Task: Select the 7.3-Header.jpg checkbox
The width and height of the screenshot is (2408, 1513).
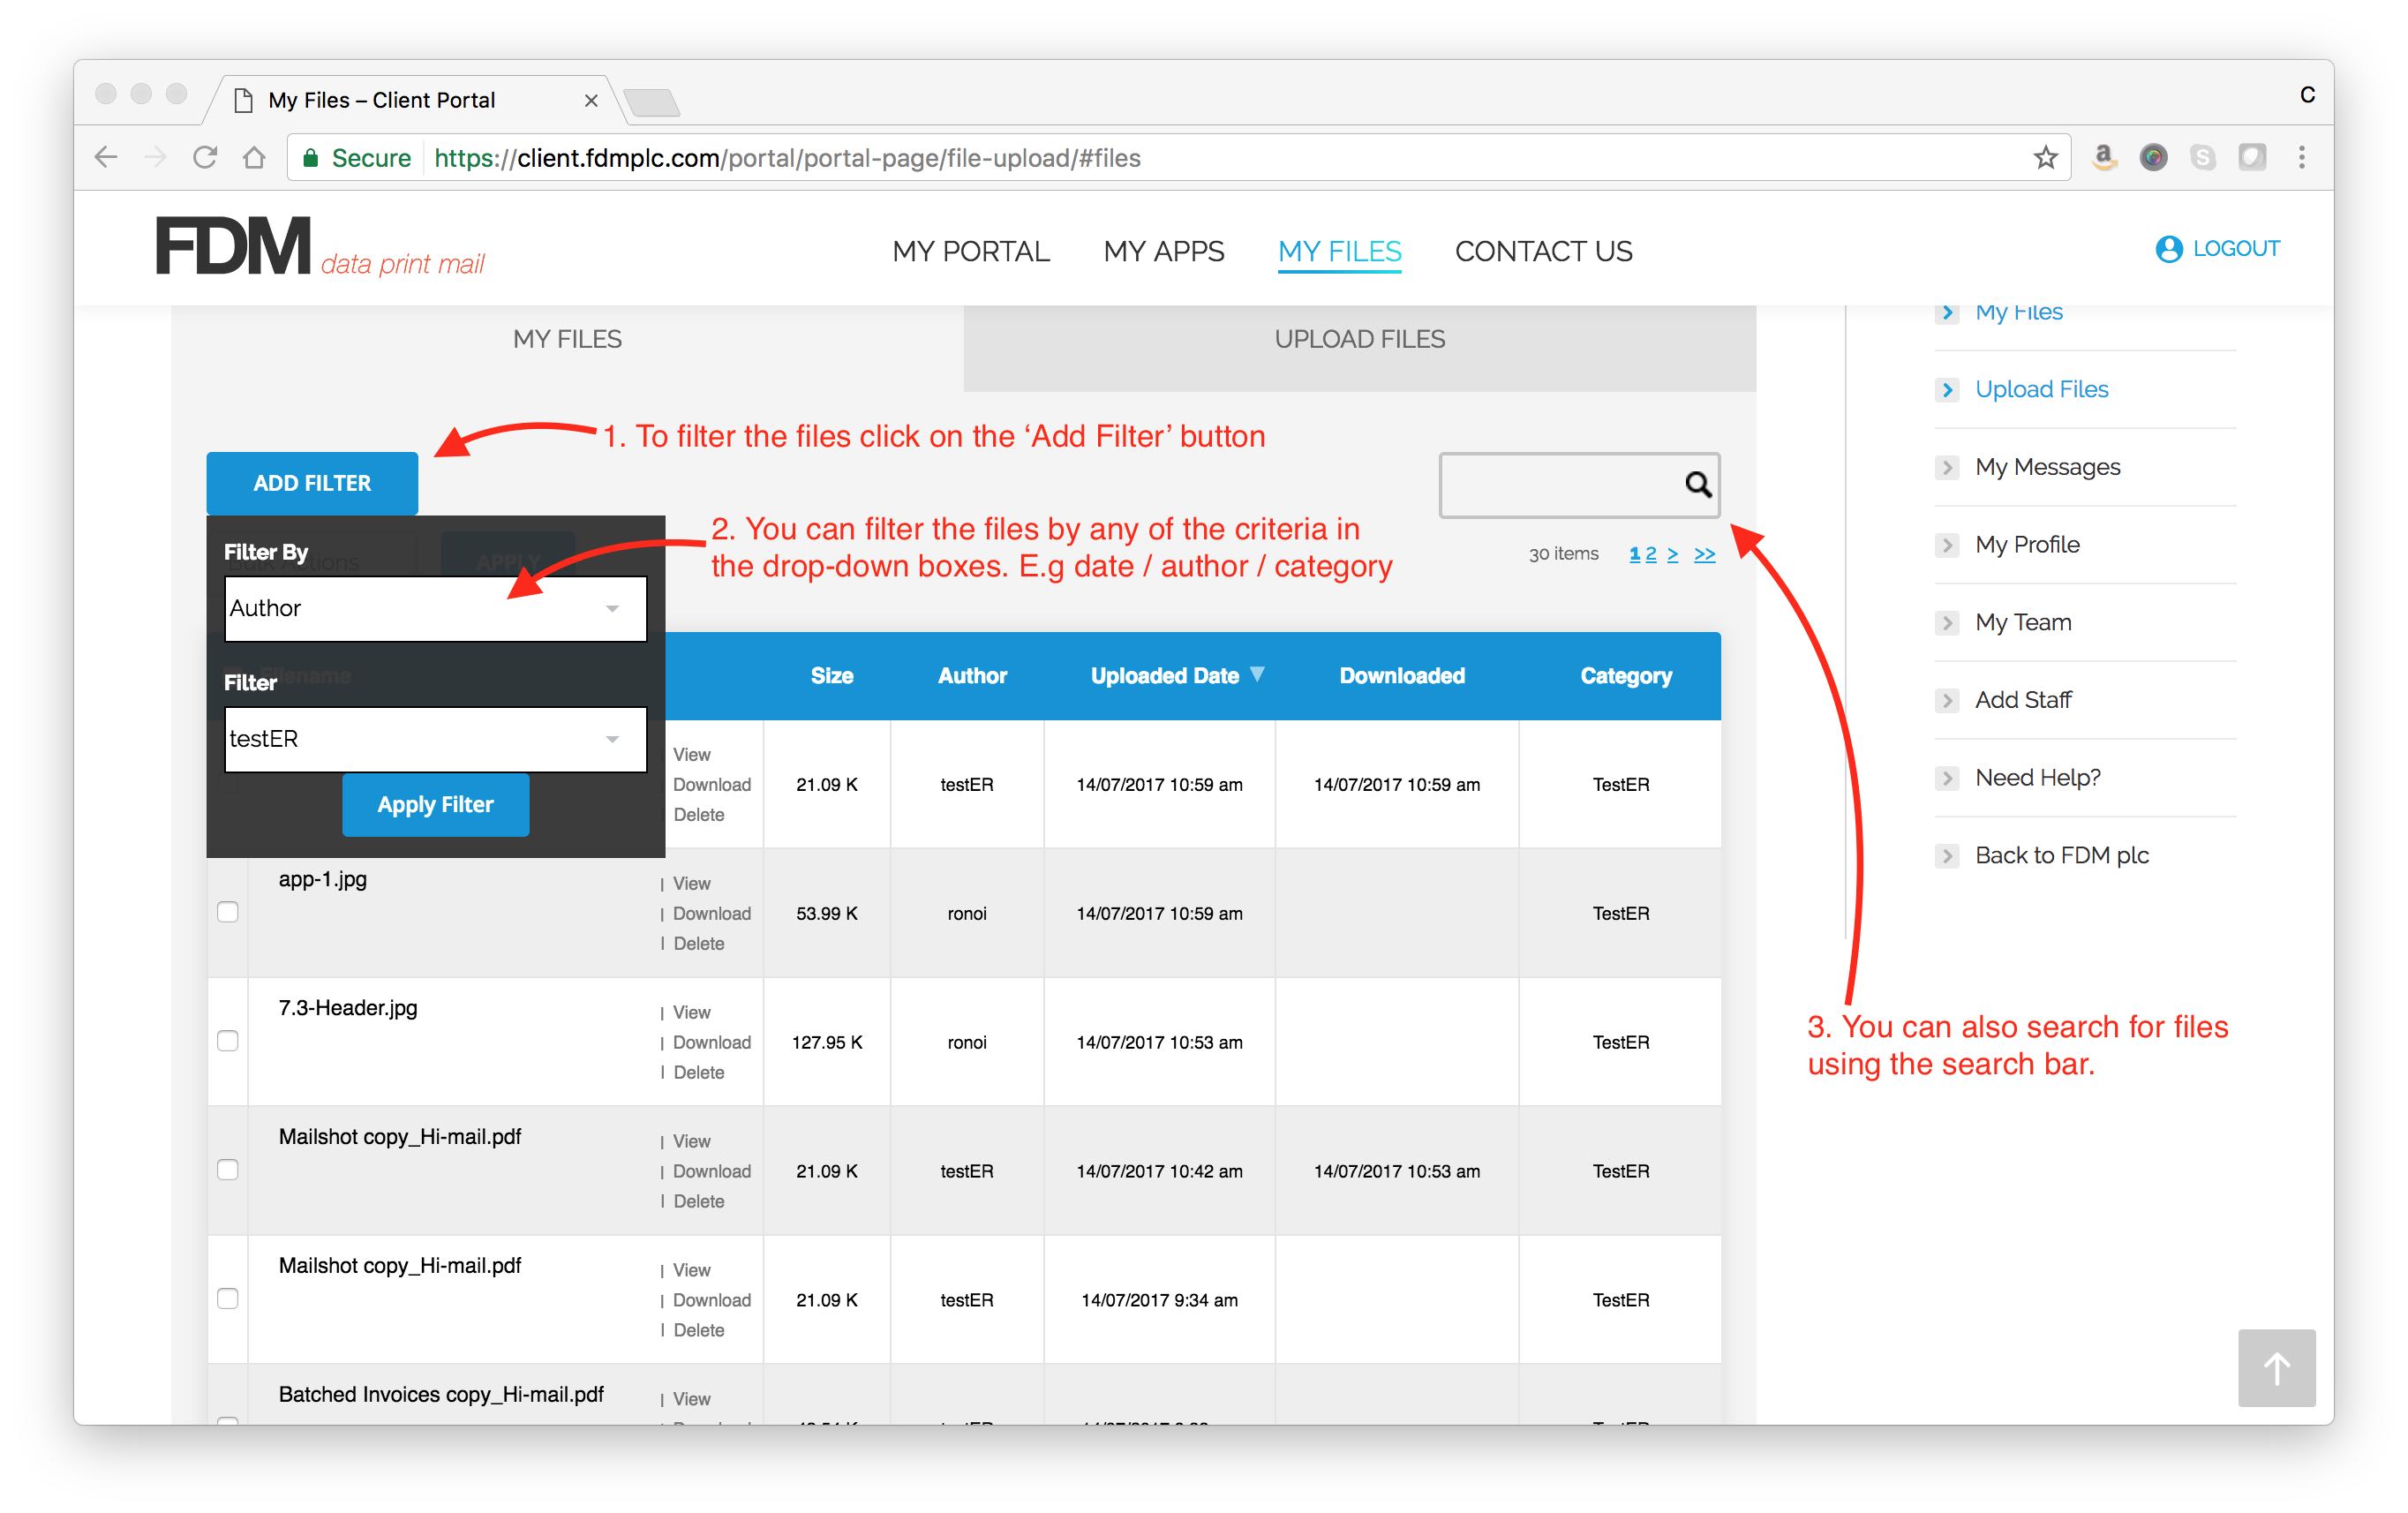Action: (x=228, y=1041)
